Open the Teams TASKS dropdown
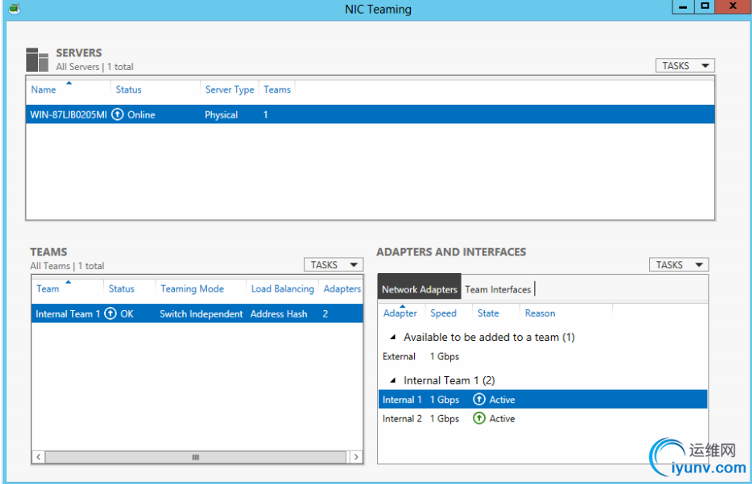Image resolution: width=752 pixels, height=484 pixels. pyautogui.click(x=333, y=265)
